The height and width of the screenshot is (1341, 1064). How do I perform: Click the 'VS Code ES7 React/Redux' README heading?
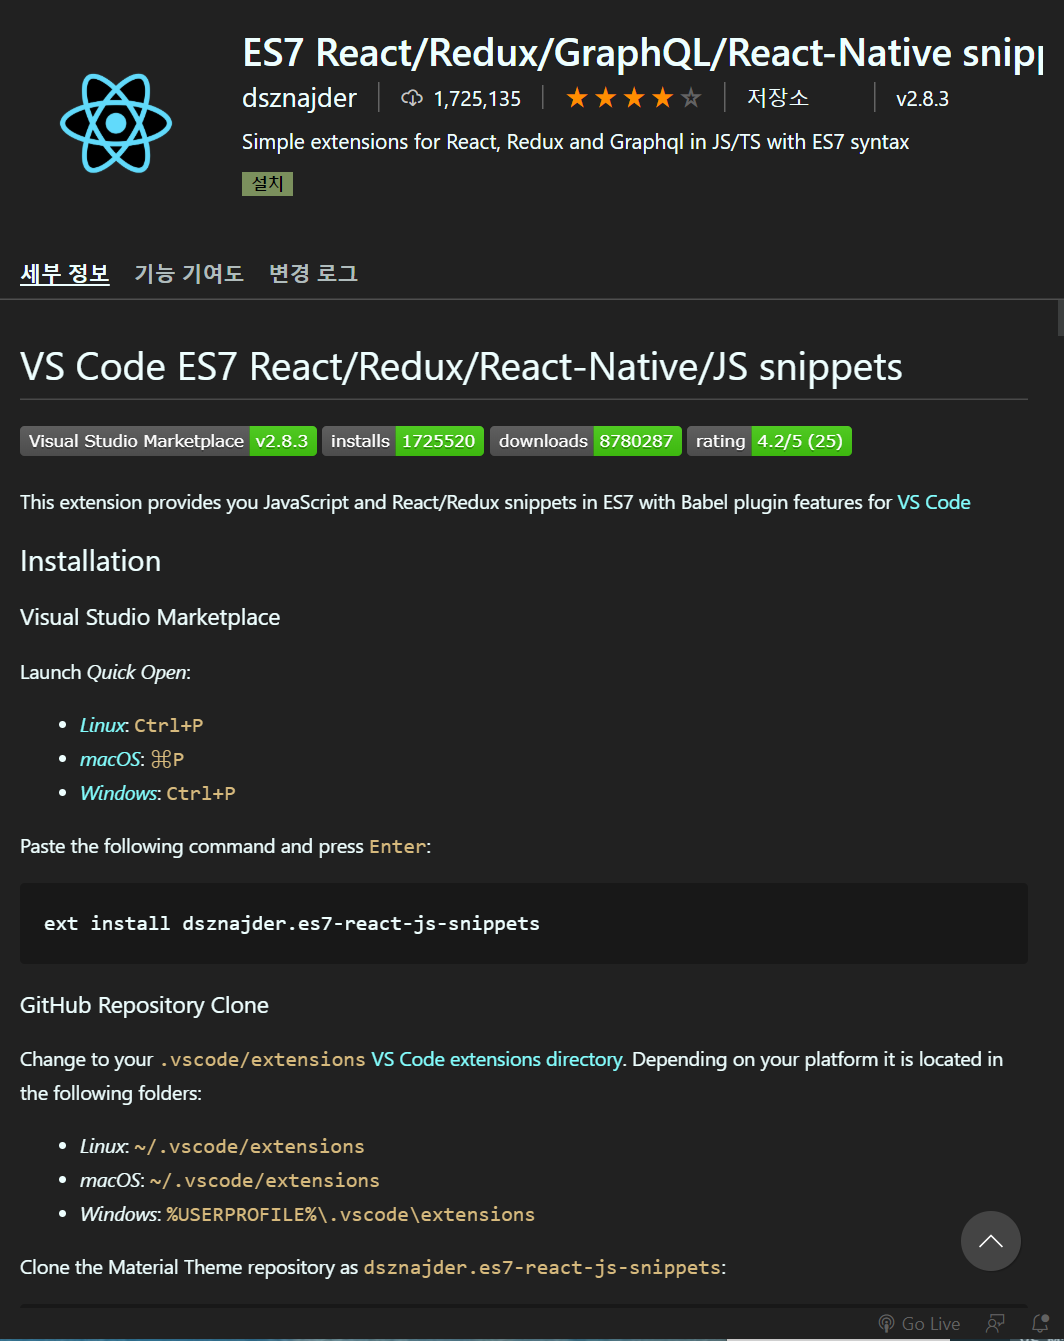click(461, 367)
